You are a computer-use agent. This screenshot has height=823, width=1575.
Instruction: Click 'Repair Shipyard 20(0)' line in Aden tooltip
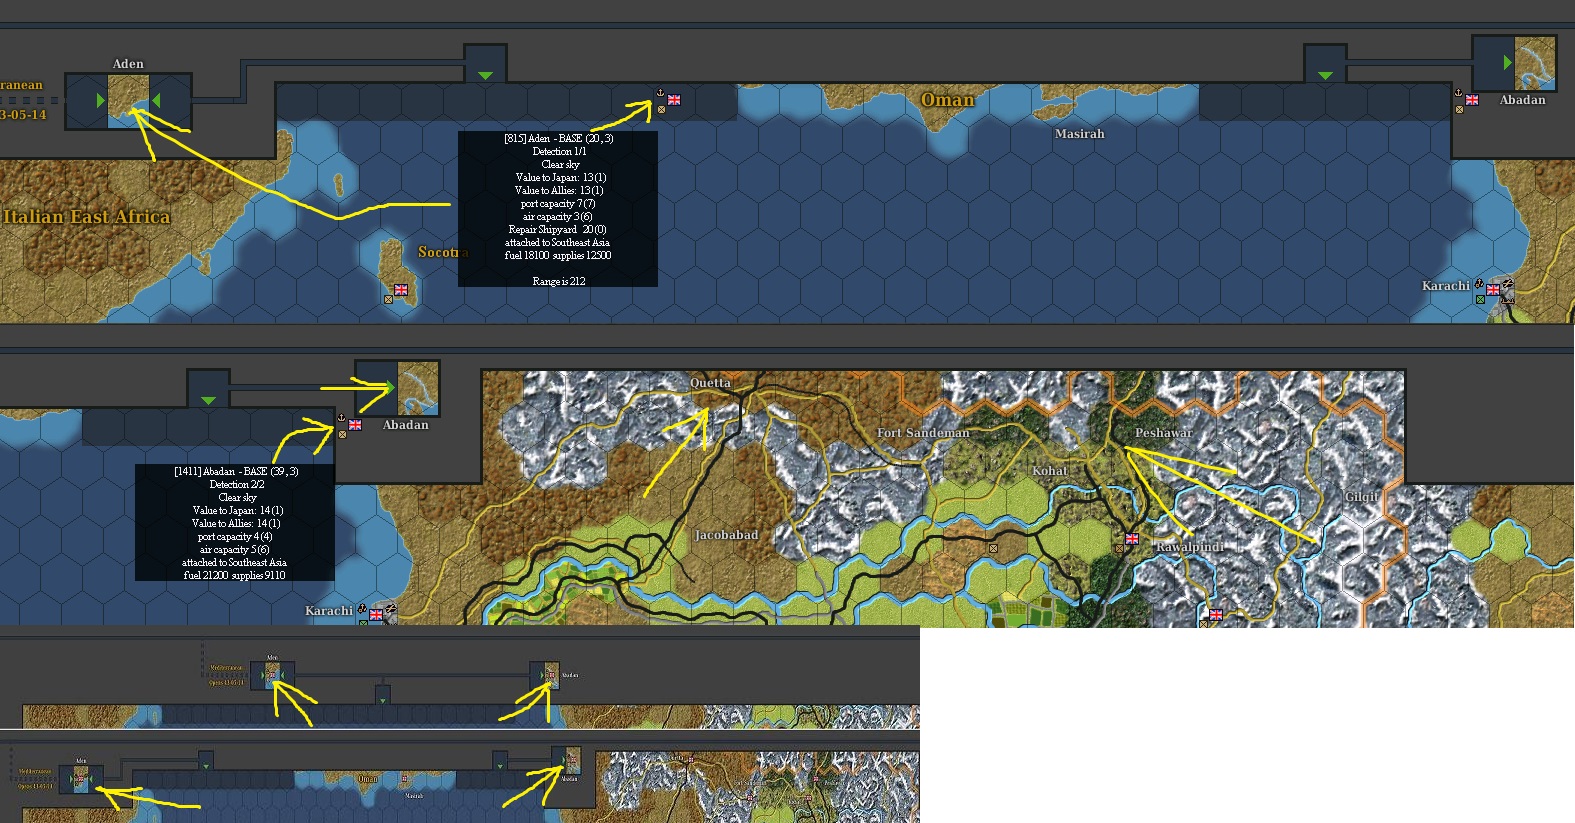coord(557,229)
